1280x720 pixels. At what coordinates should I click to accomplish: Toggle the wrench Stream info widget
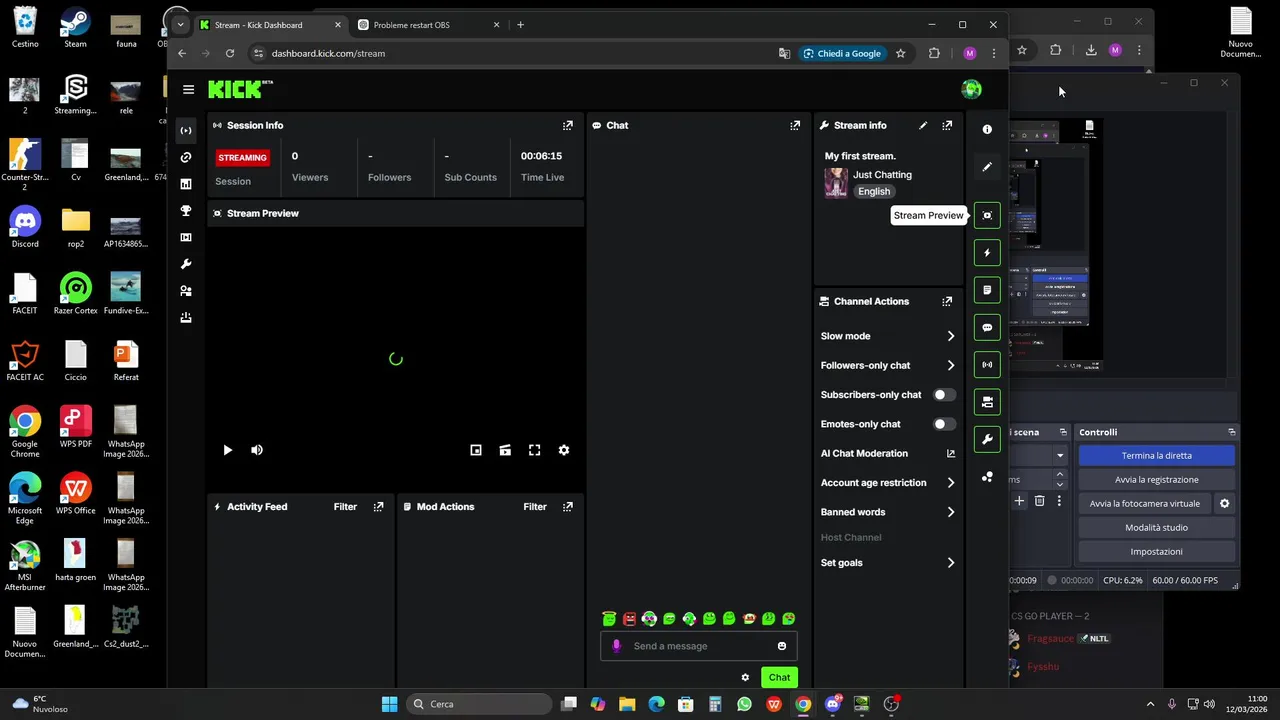987,440
